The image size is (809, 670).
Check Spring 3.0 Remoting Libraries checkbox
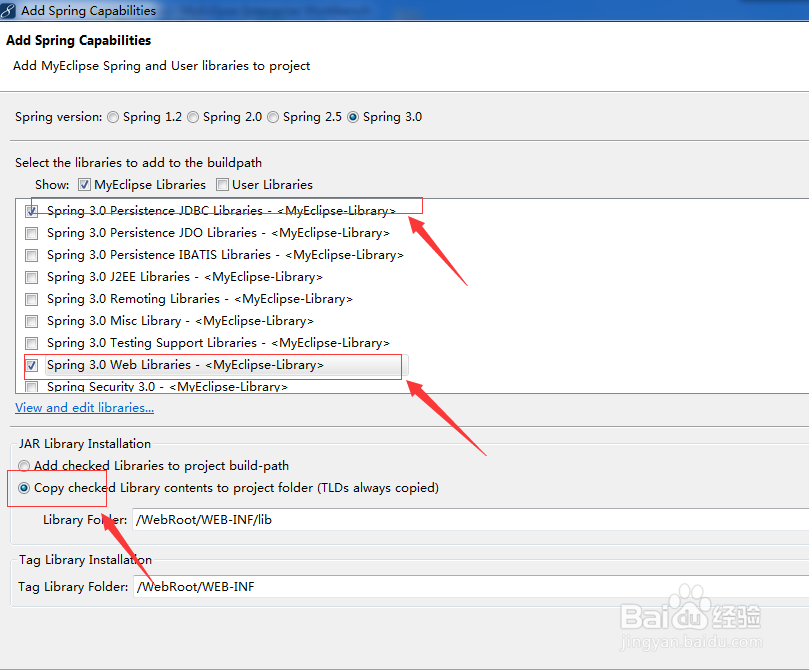tap(31, 299)
